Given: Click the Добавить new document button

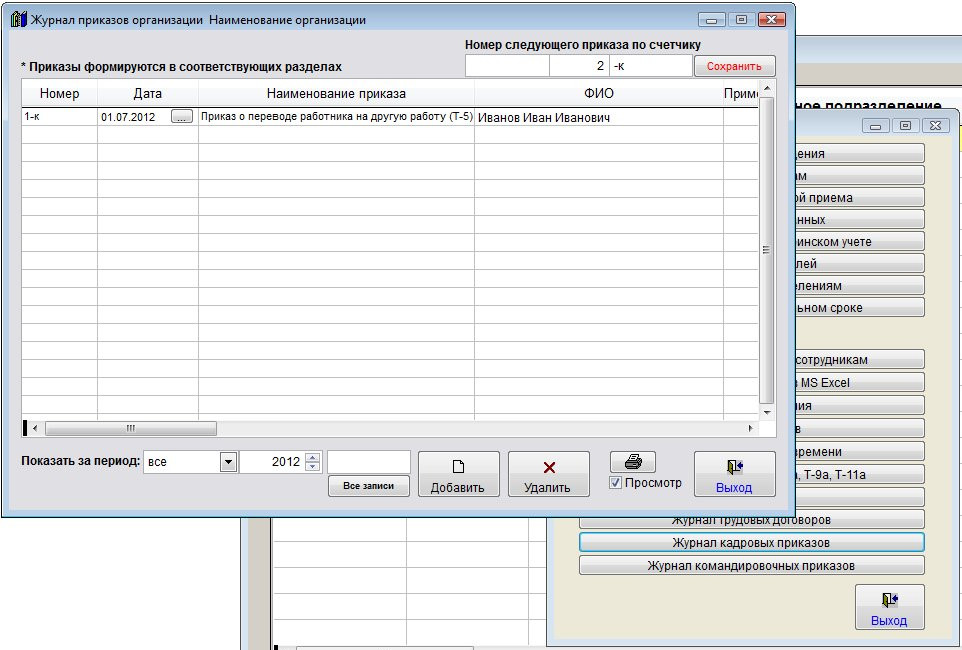Looking at the screenshot, I should [x=458, y=474].
